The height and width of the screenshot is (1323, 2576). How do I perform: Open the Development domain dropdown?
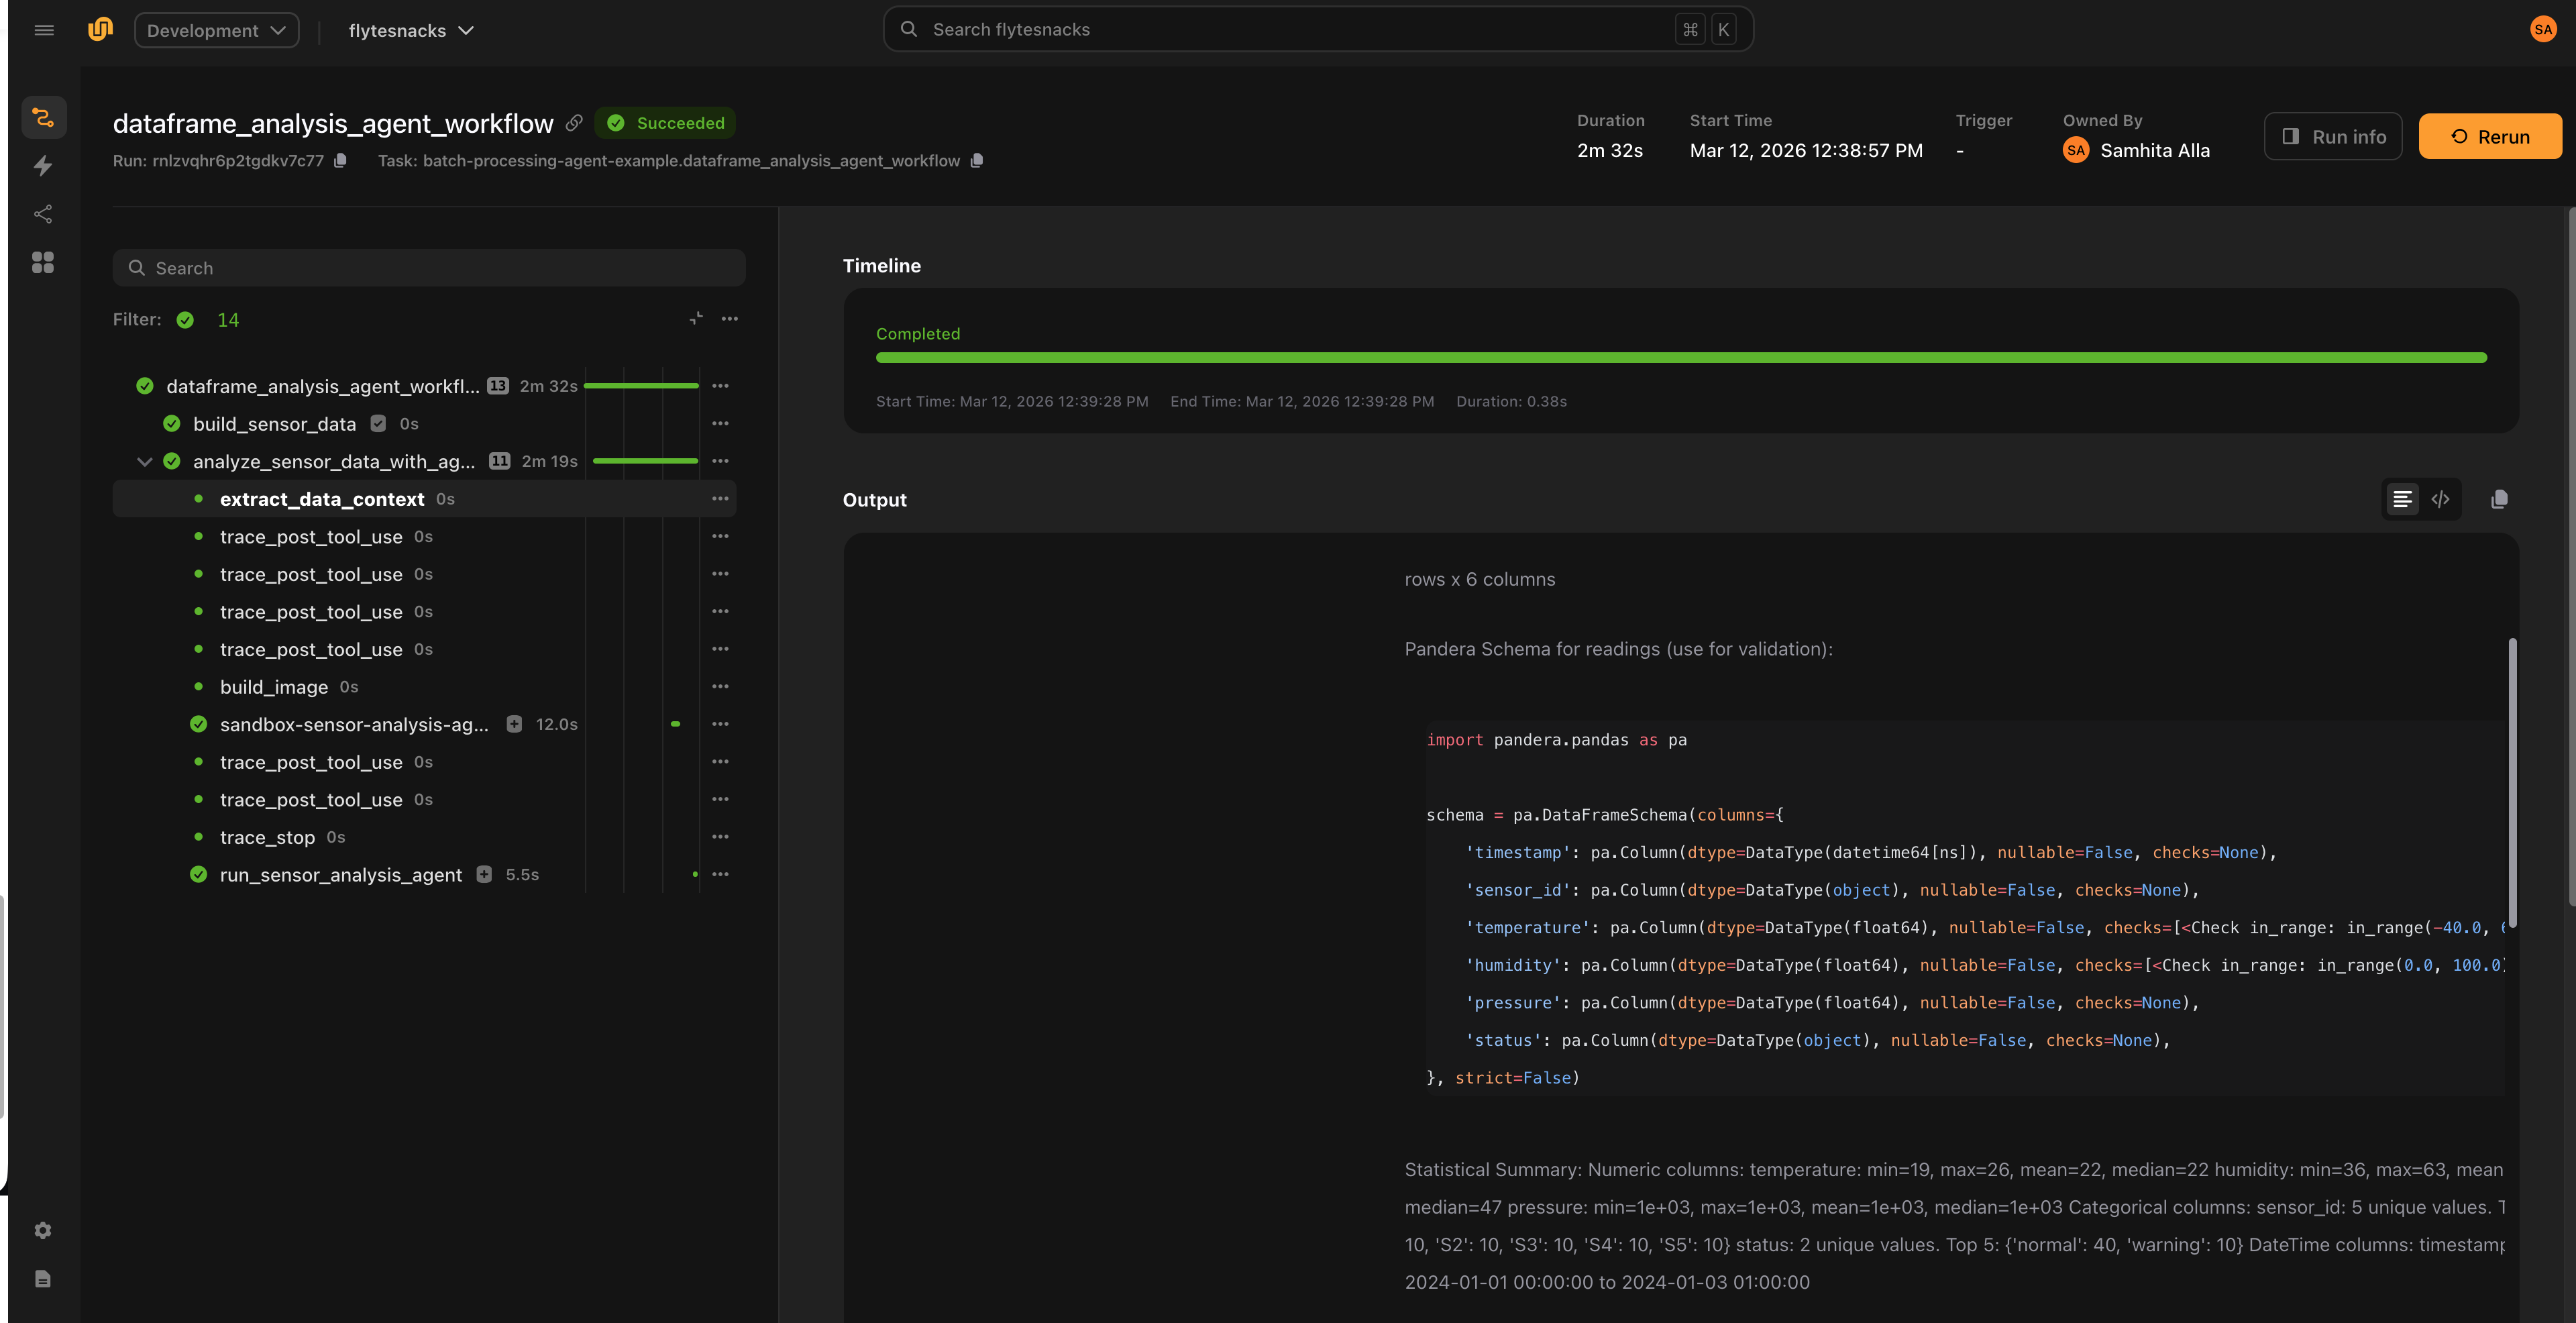pos(216,30)
